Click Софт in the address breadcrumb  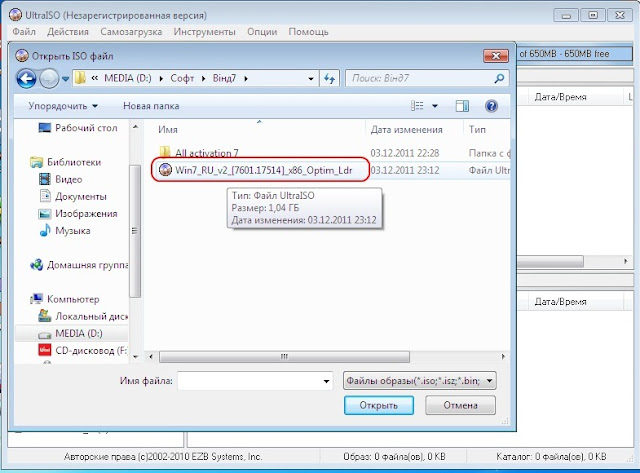coord(182,78)
